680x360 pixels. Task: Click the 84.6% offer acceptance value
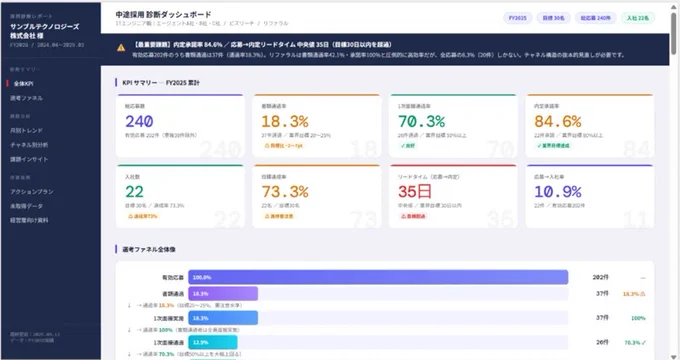(558, 121)
